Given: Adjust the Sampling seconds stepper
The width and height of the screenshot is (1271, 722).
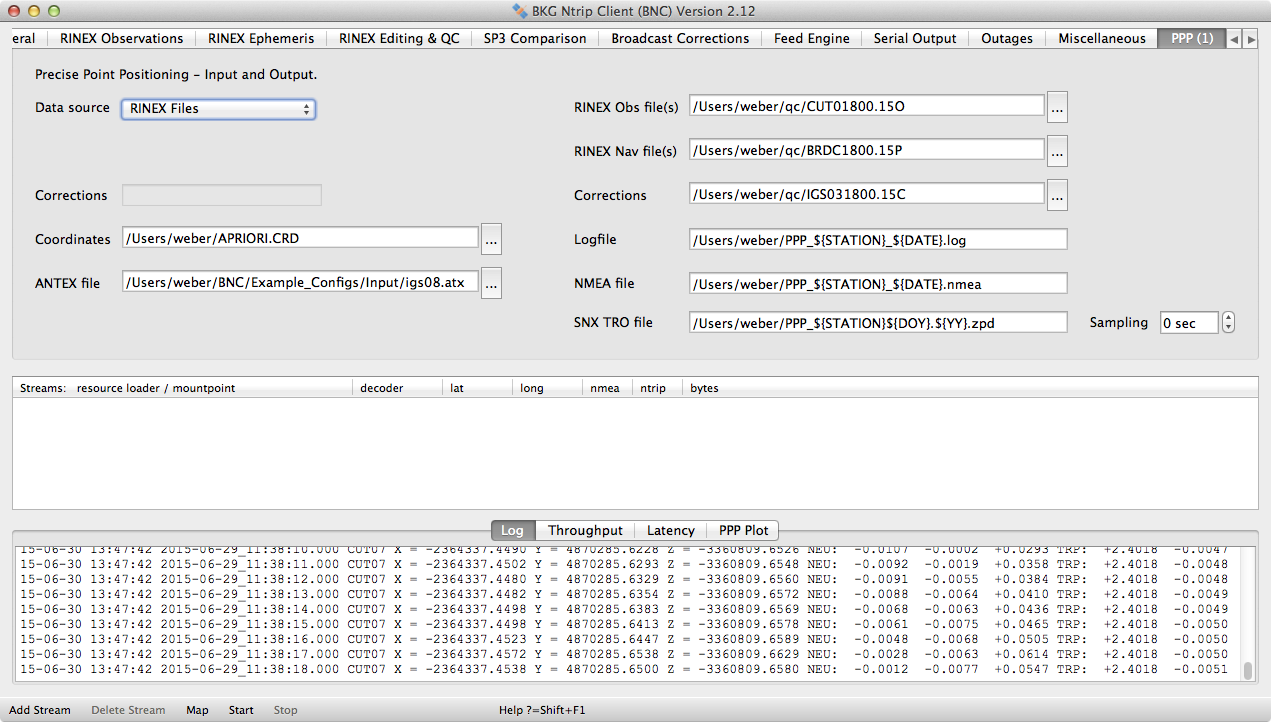Looking at the screenshot, I should (x=1229, y=323).
